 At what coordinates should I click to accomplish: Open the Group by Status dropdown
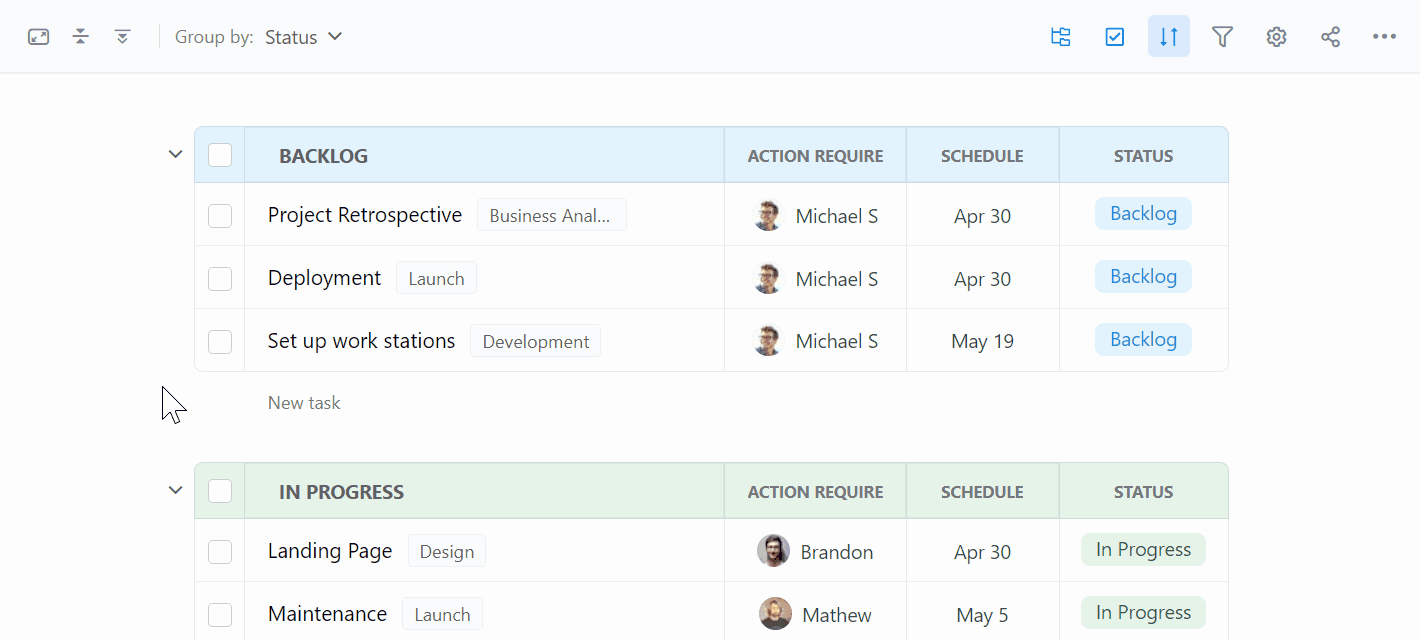304,37
